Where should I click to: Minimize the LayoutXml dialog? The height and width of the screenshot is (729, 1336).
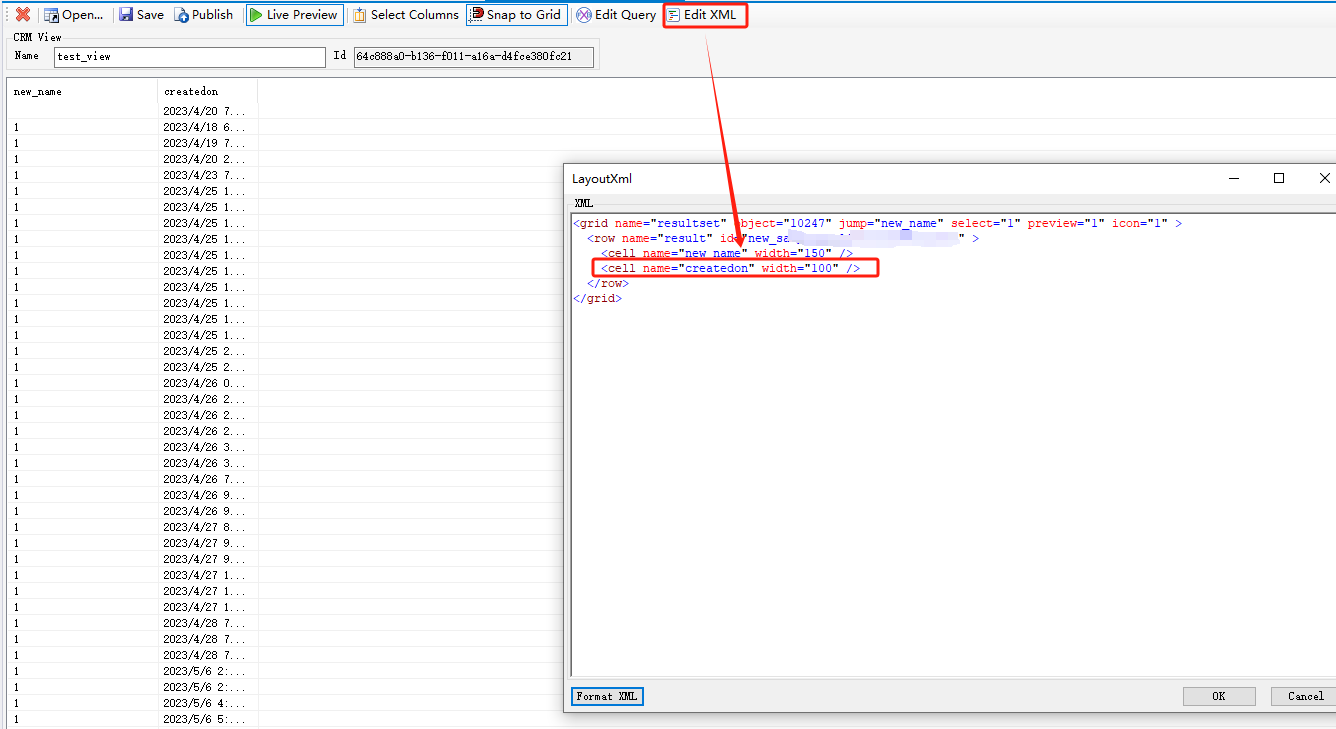[x=1233, y=178]
